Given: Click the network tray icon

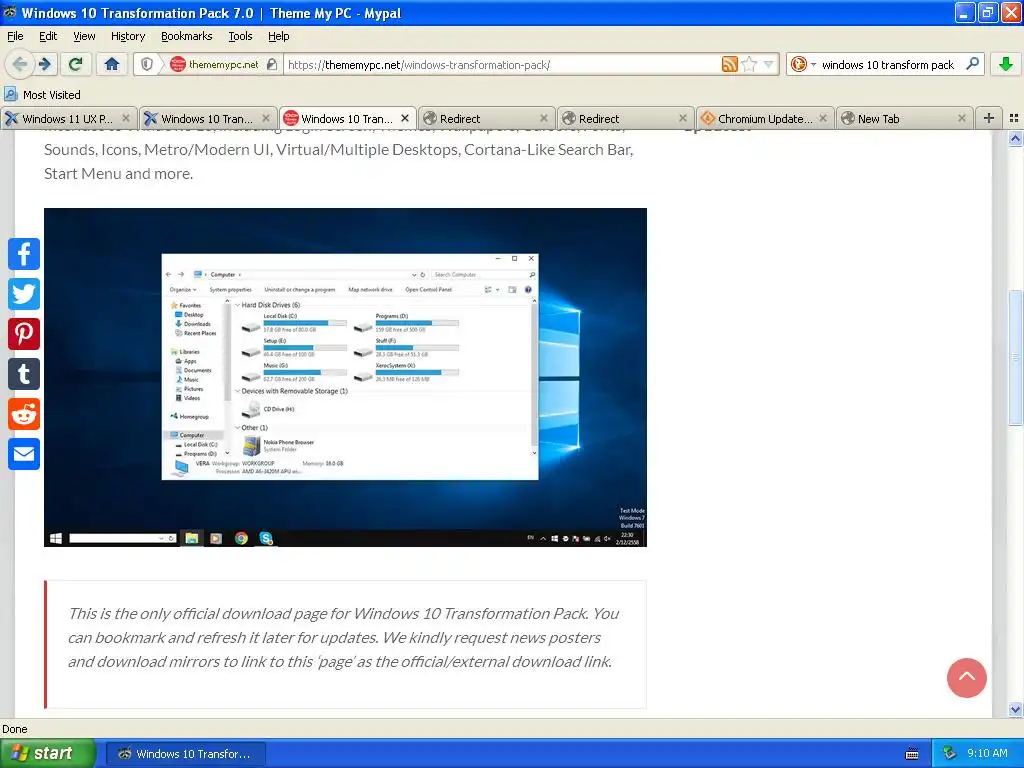Looking at the screenshot, I should [950, 753].
